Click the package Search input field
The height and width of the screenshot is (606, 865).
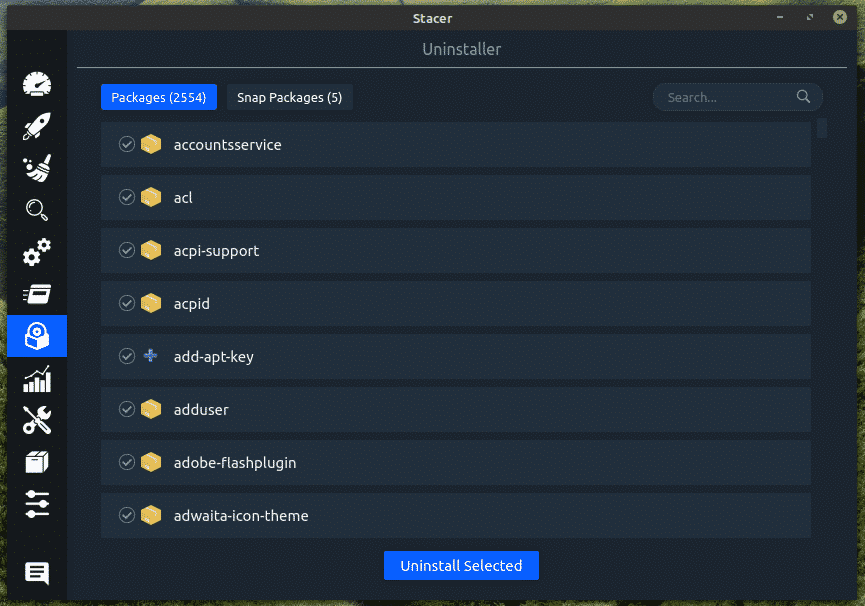click(728, 97)
